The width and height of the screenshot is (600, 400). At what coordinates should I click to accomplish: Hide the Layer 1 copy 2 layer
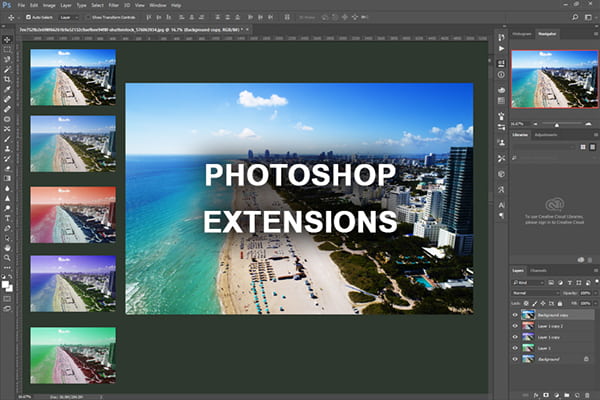(515, 326)
